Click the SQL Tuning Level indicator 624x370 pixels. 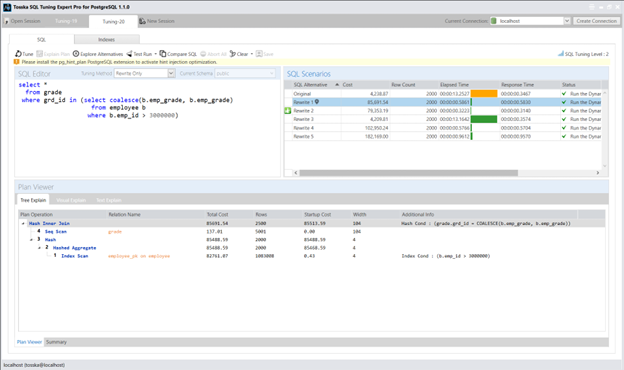583,54
